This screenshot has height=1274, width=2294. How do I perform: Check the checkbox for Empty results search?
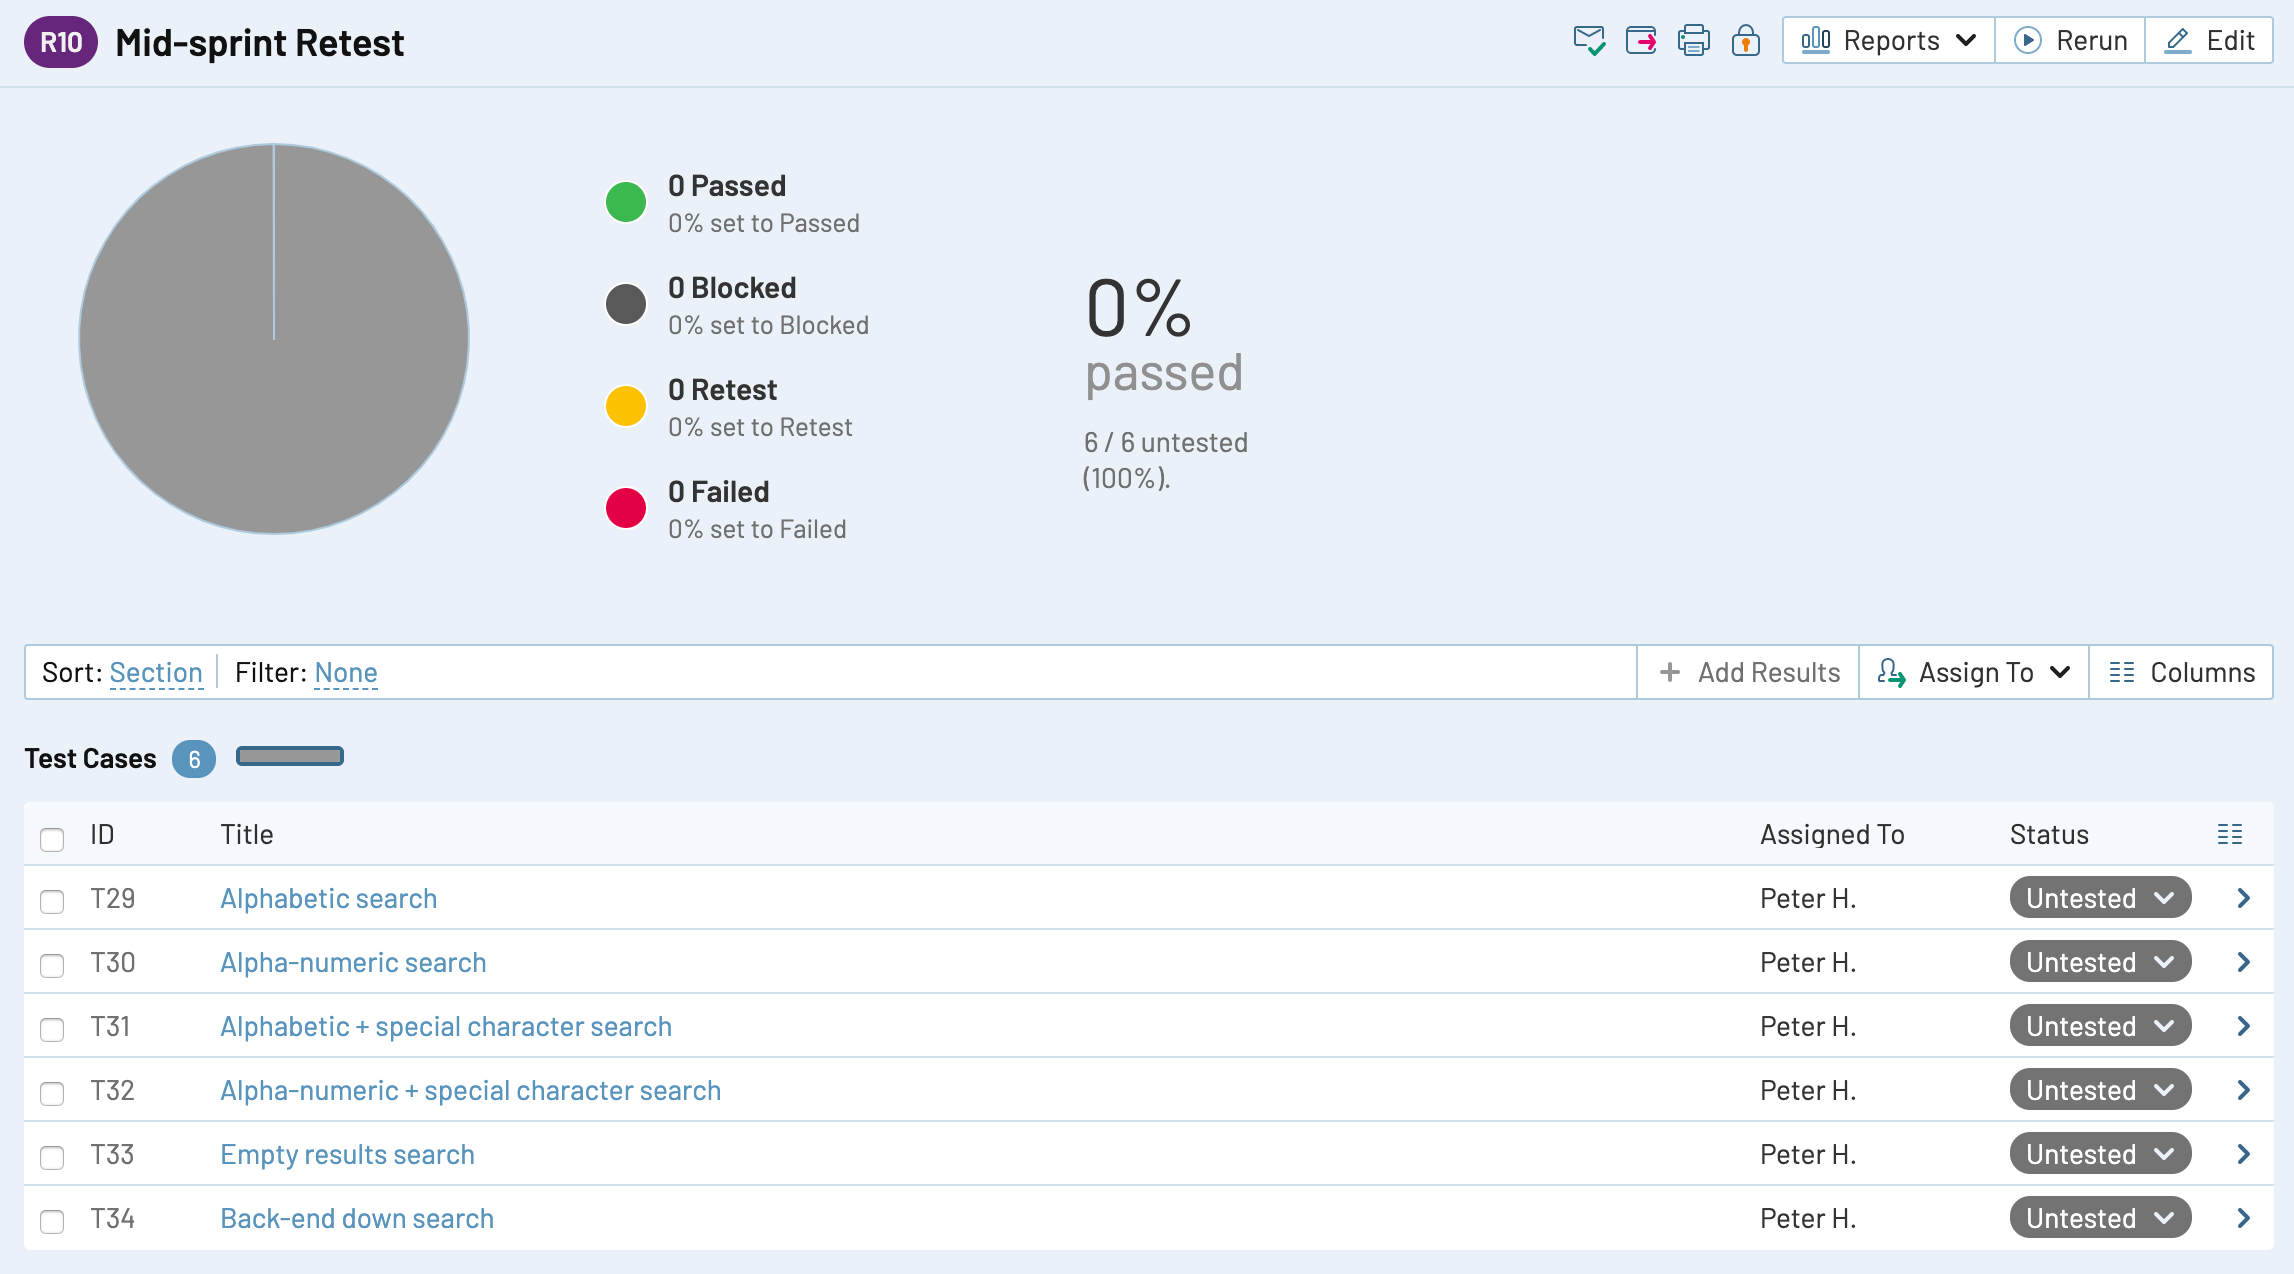[x=52, y=1156]
